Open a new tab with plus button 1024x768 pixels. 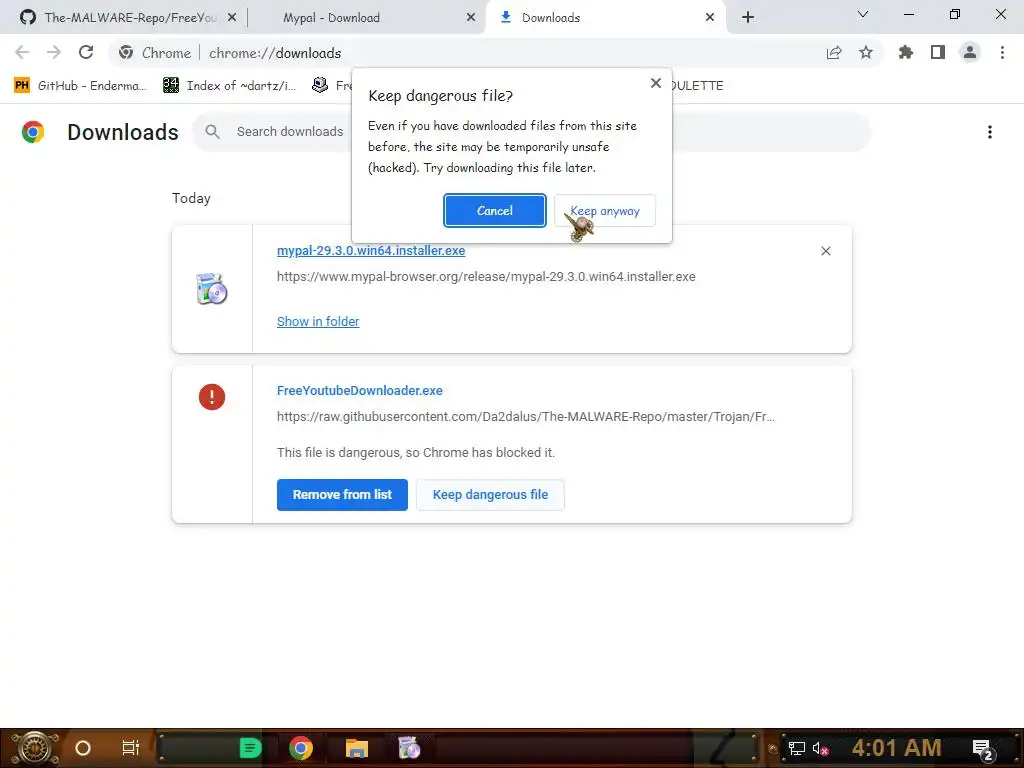tap(748, 18)
